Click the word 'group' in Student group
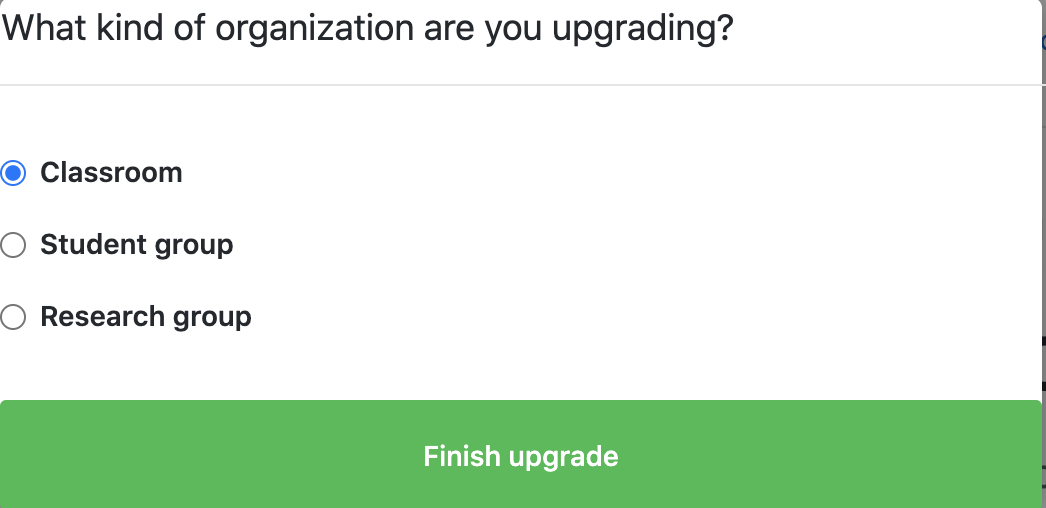1046x508 pixels. point(194,247)
